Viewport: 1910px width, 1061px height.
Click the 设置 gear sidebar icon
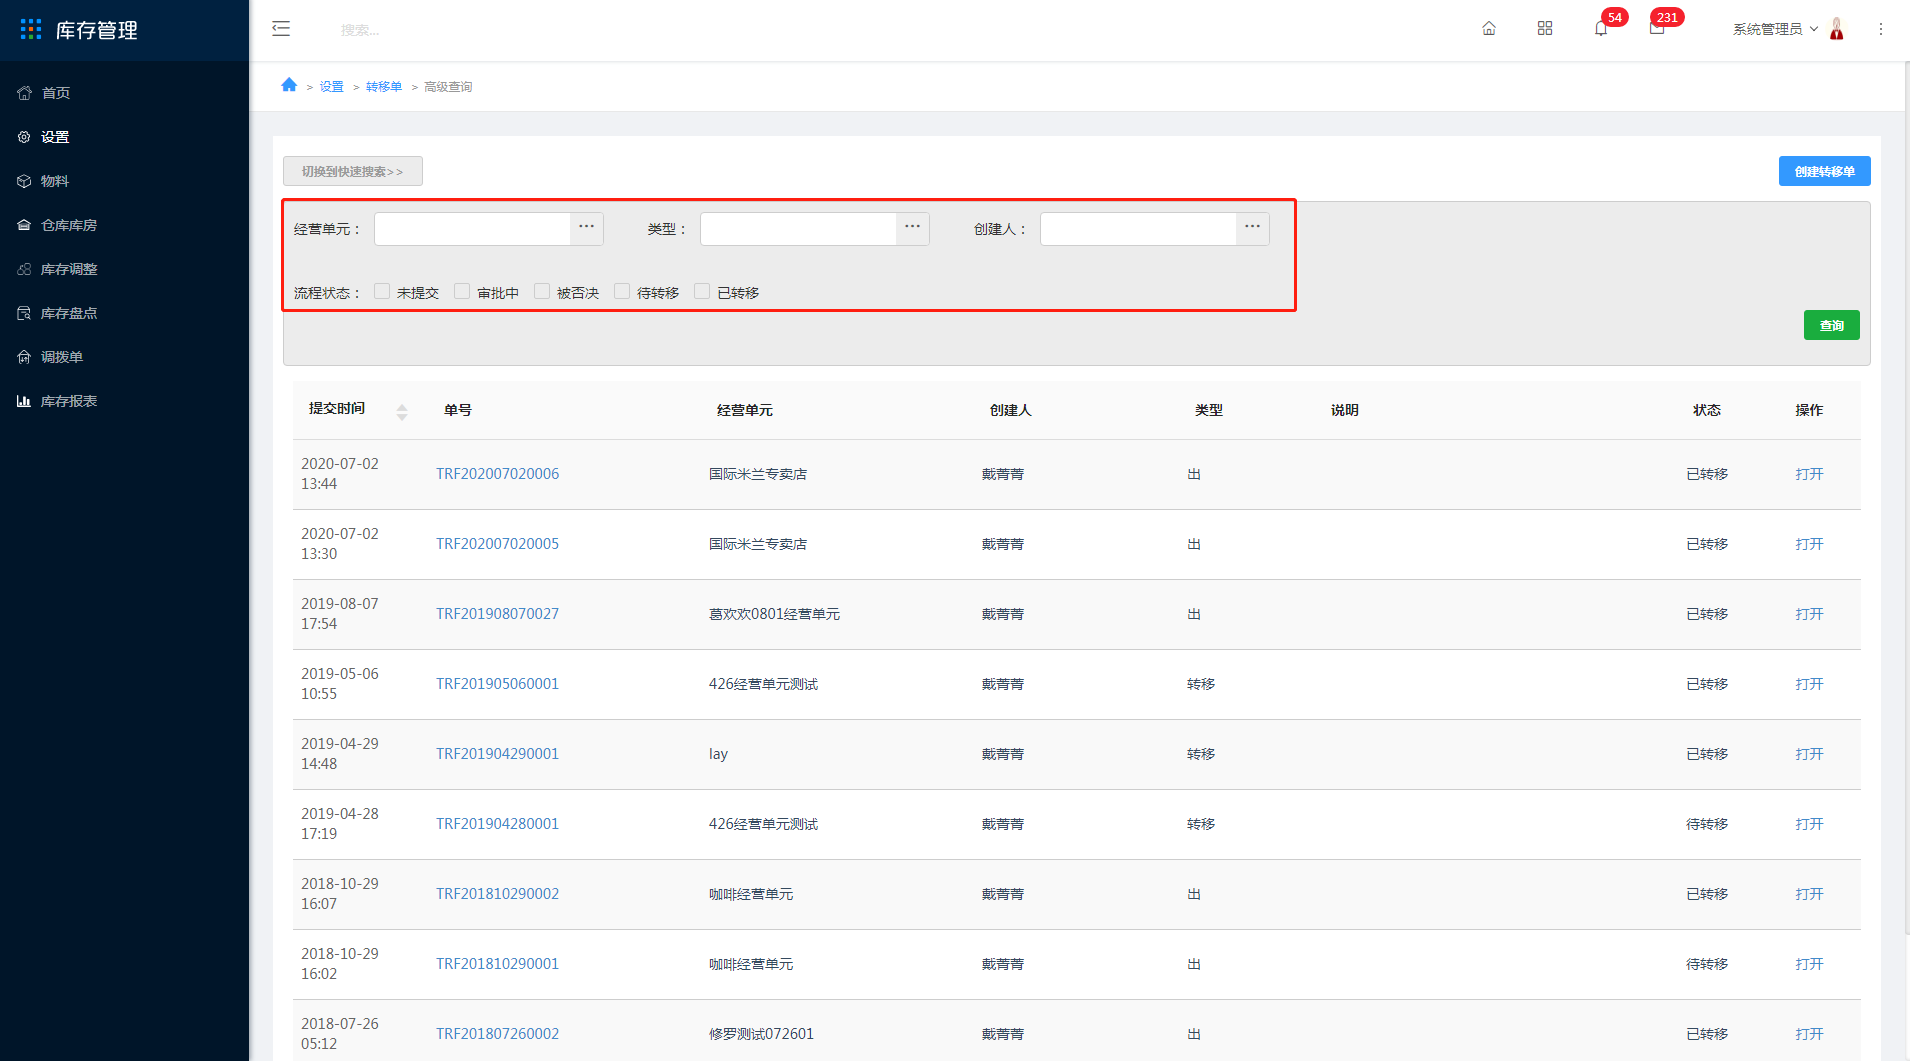click(x=24, y=137)
